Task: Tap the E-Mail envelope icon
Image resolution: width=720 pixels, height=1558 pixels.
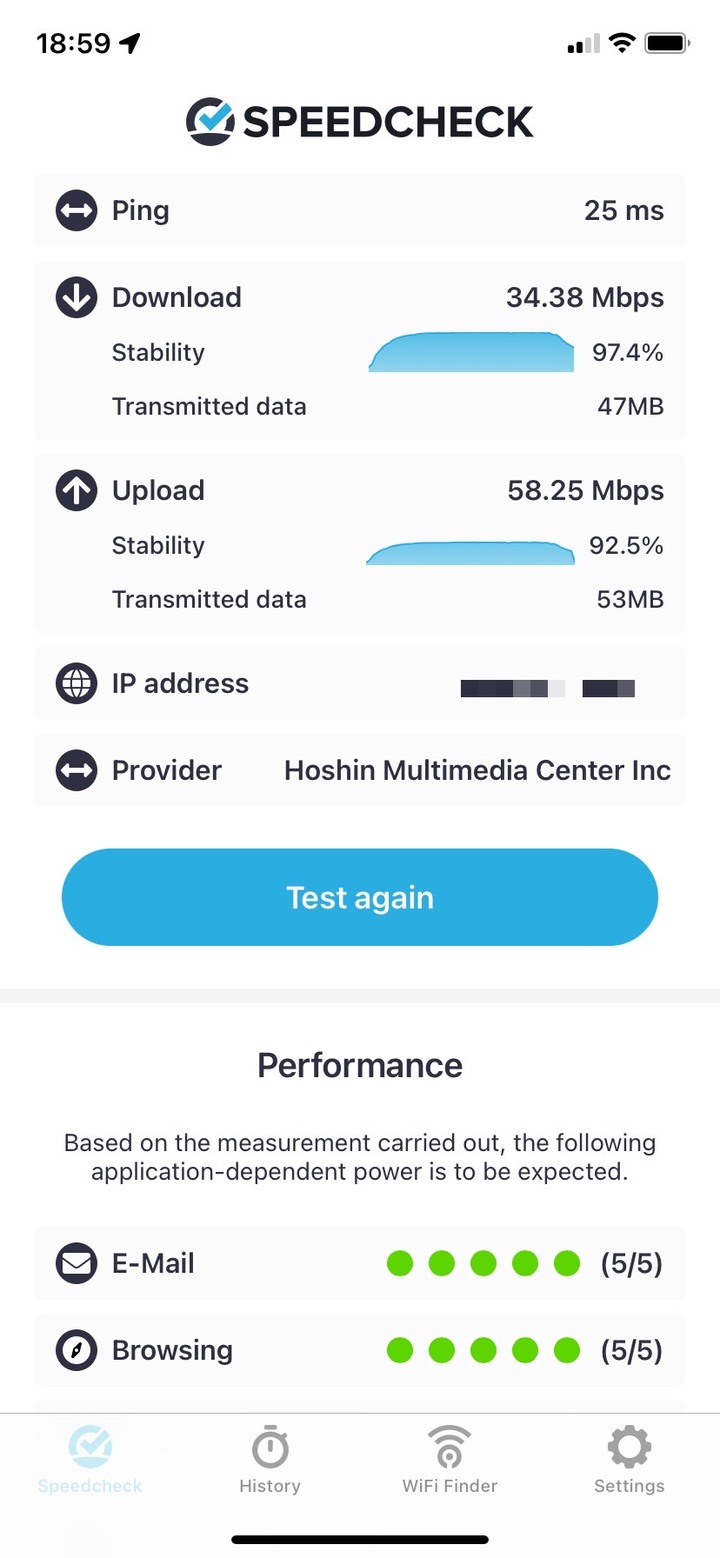Action: 76,1264
